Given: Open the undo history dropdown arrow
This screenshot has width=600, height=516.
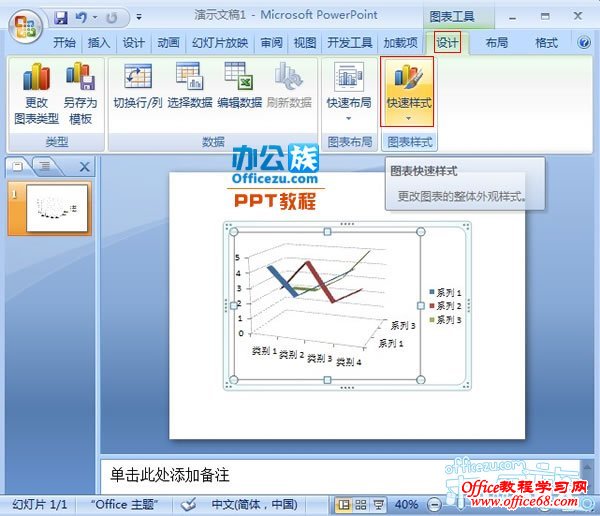Looking at the screenshot, I should (x=95, y=17).
